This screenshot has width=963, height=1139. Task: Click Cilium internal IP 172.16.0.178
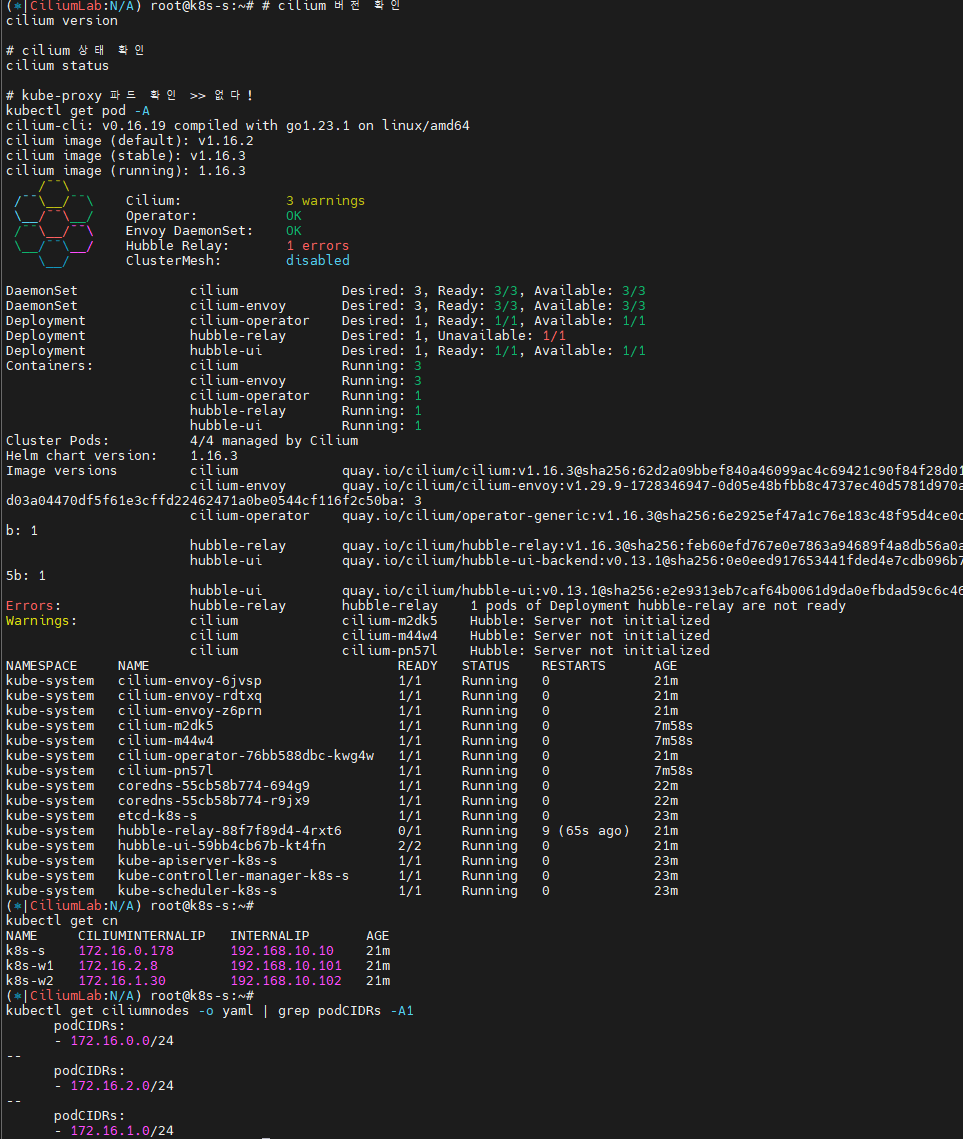click(x=125, y=951)
